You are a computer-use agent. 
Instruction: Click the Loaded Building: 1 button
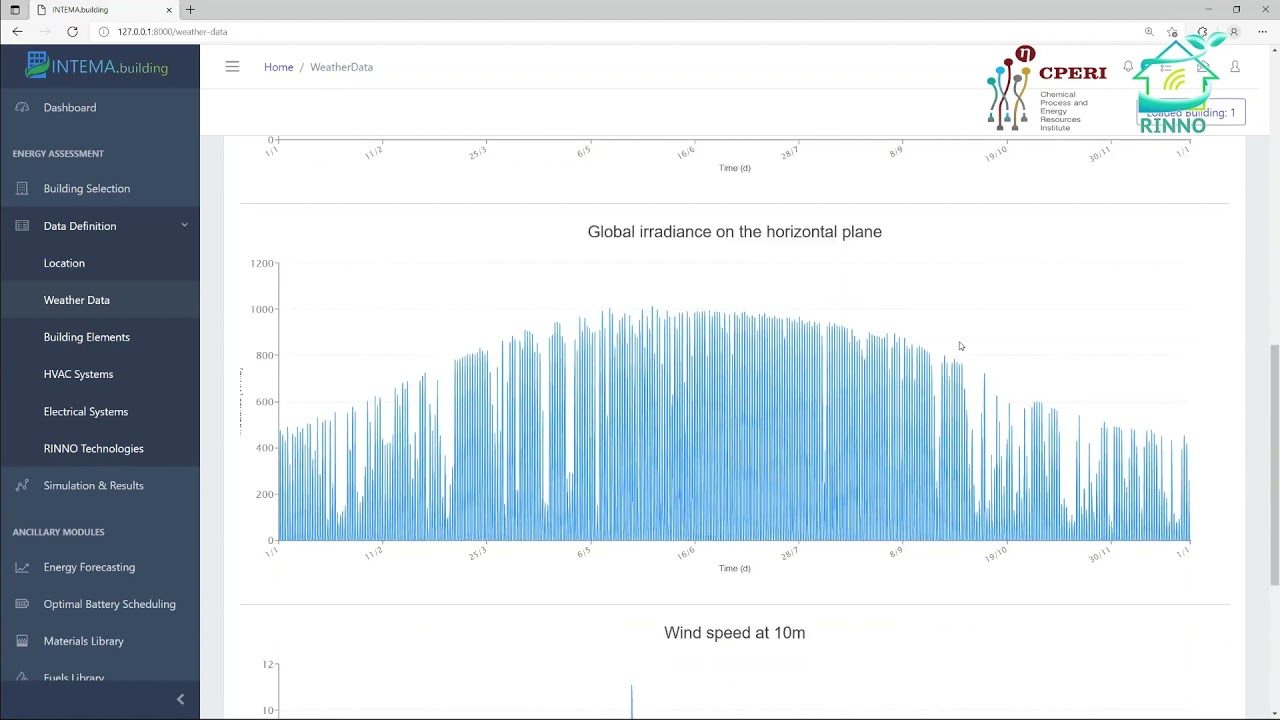click(1191, 113)
